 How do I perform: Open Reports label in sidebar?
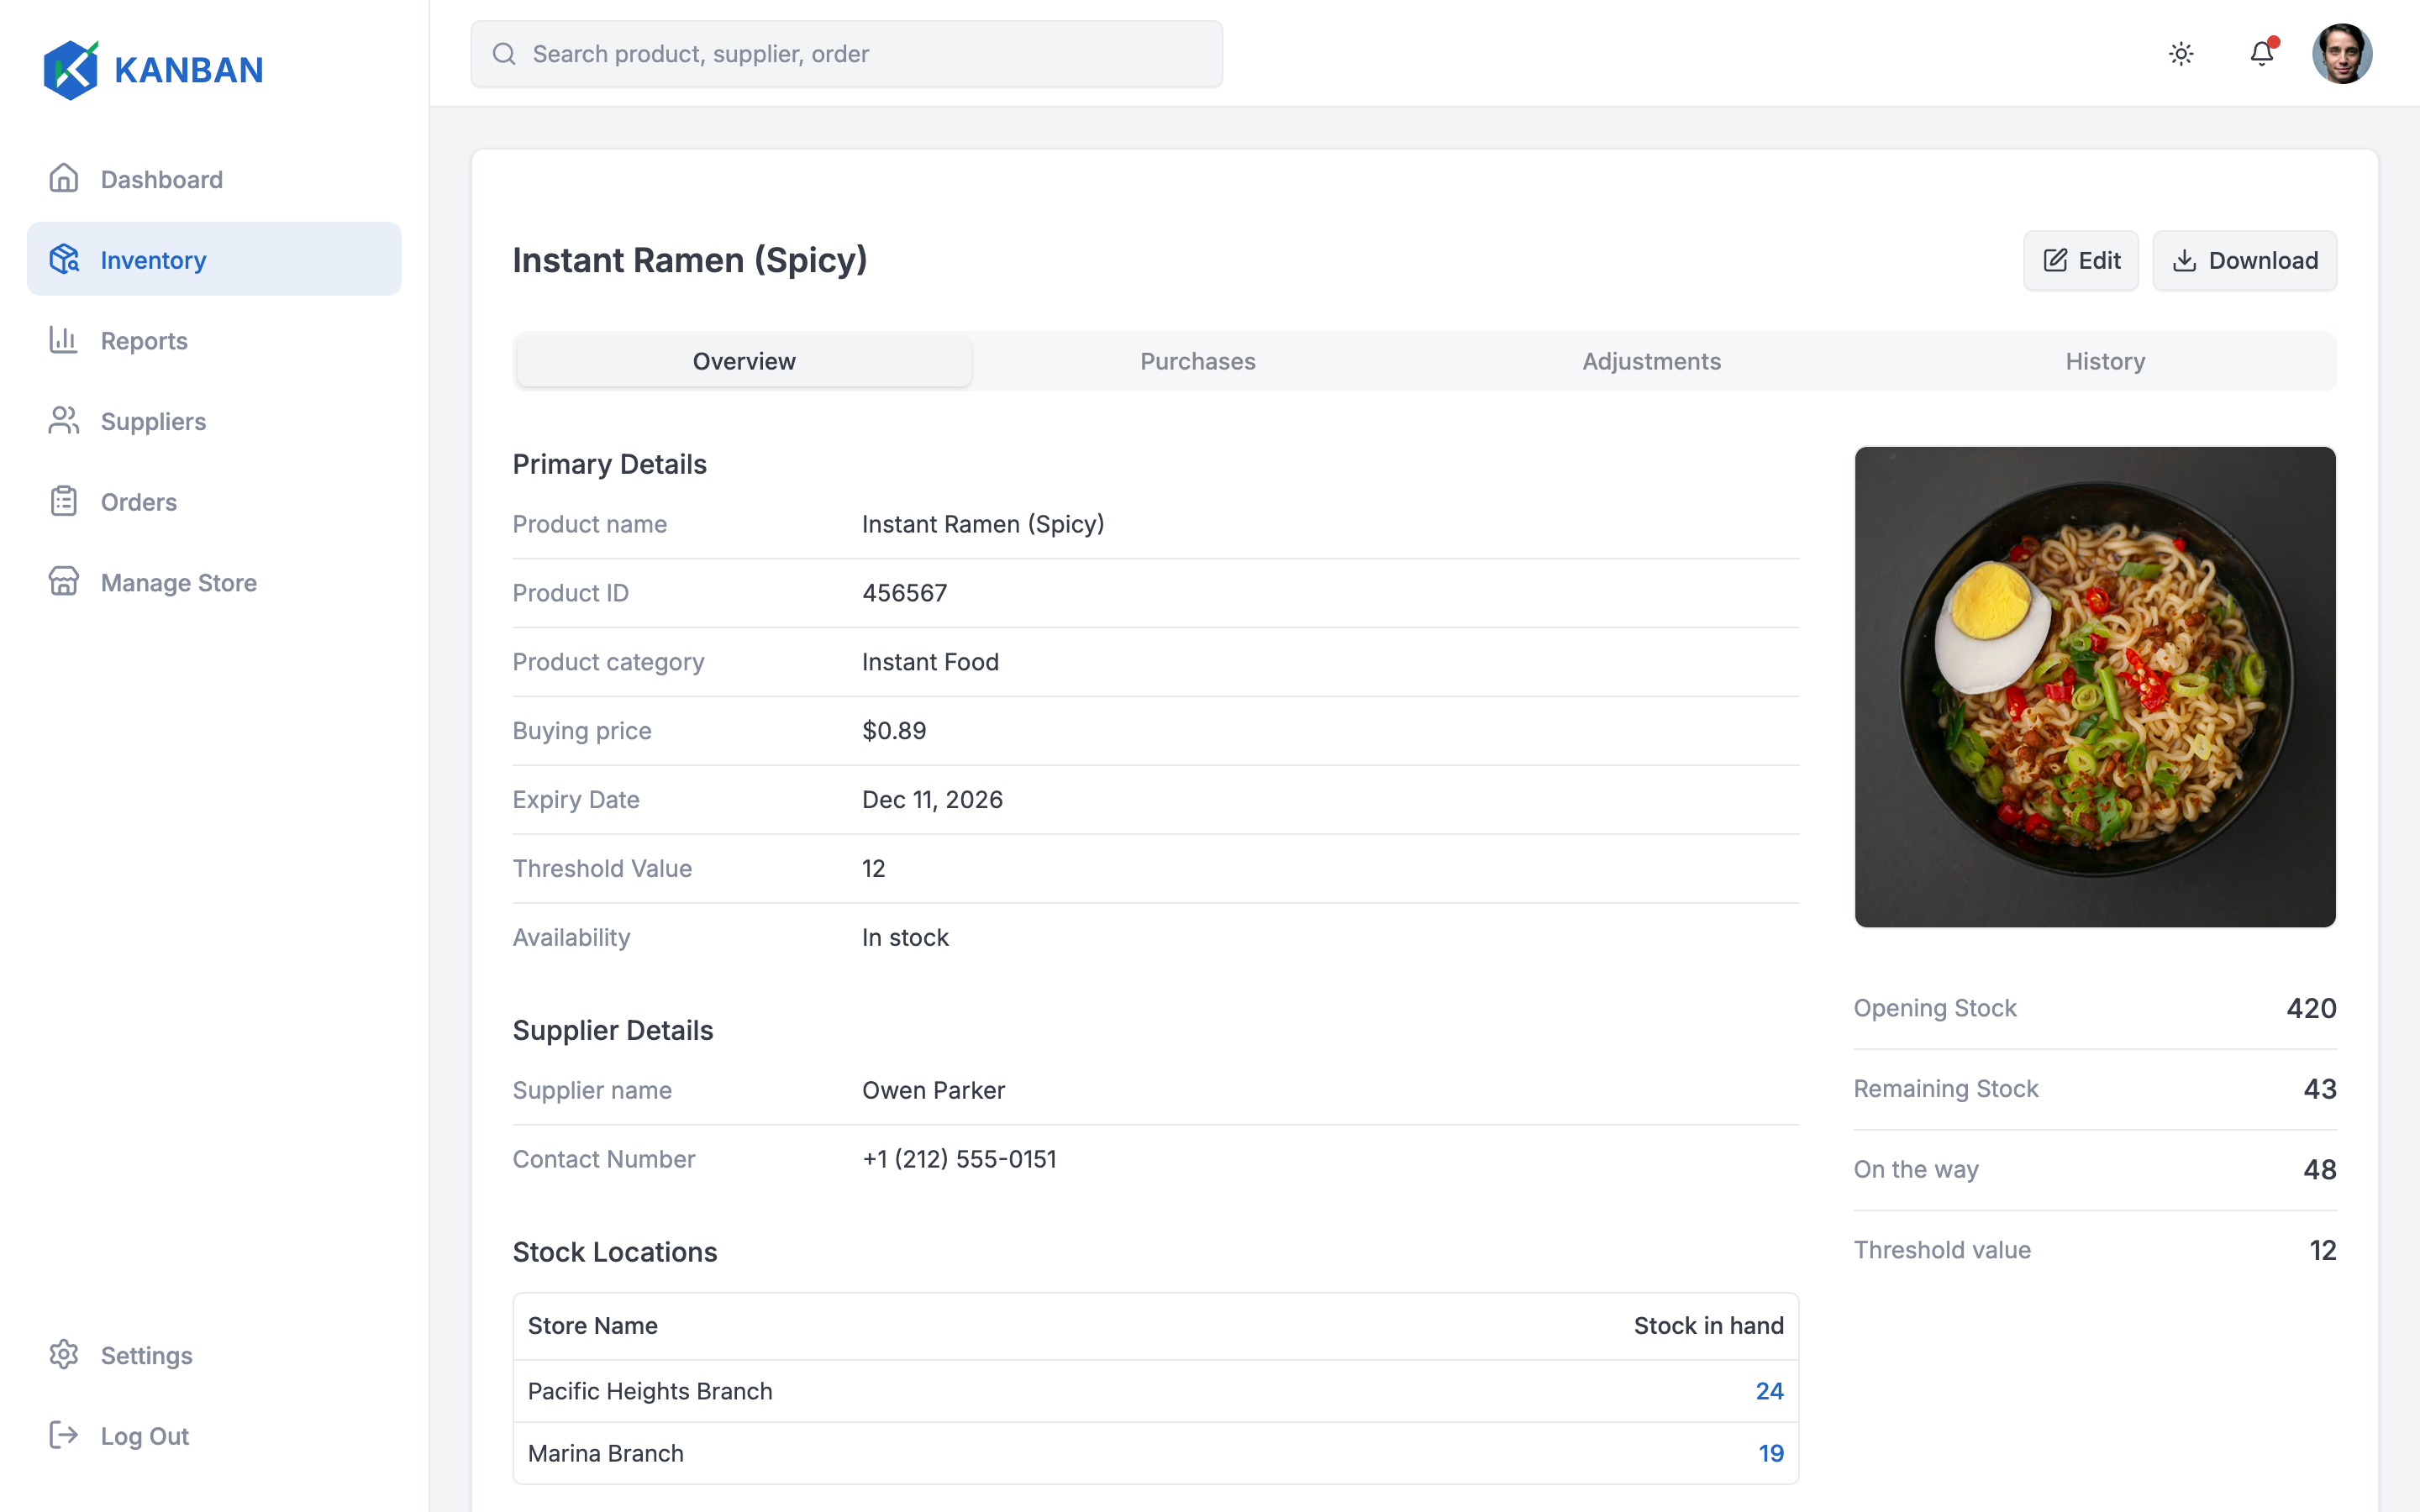(144, 341)
